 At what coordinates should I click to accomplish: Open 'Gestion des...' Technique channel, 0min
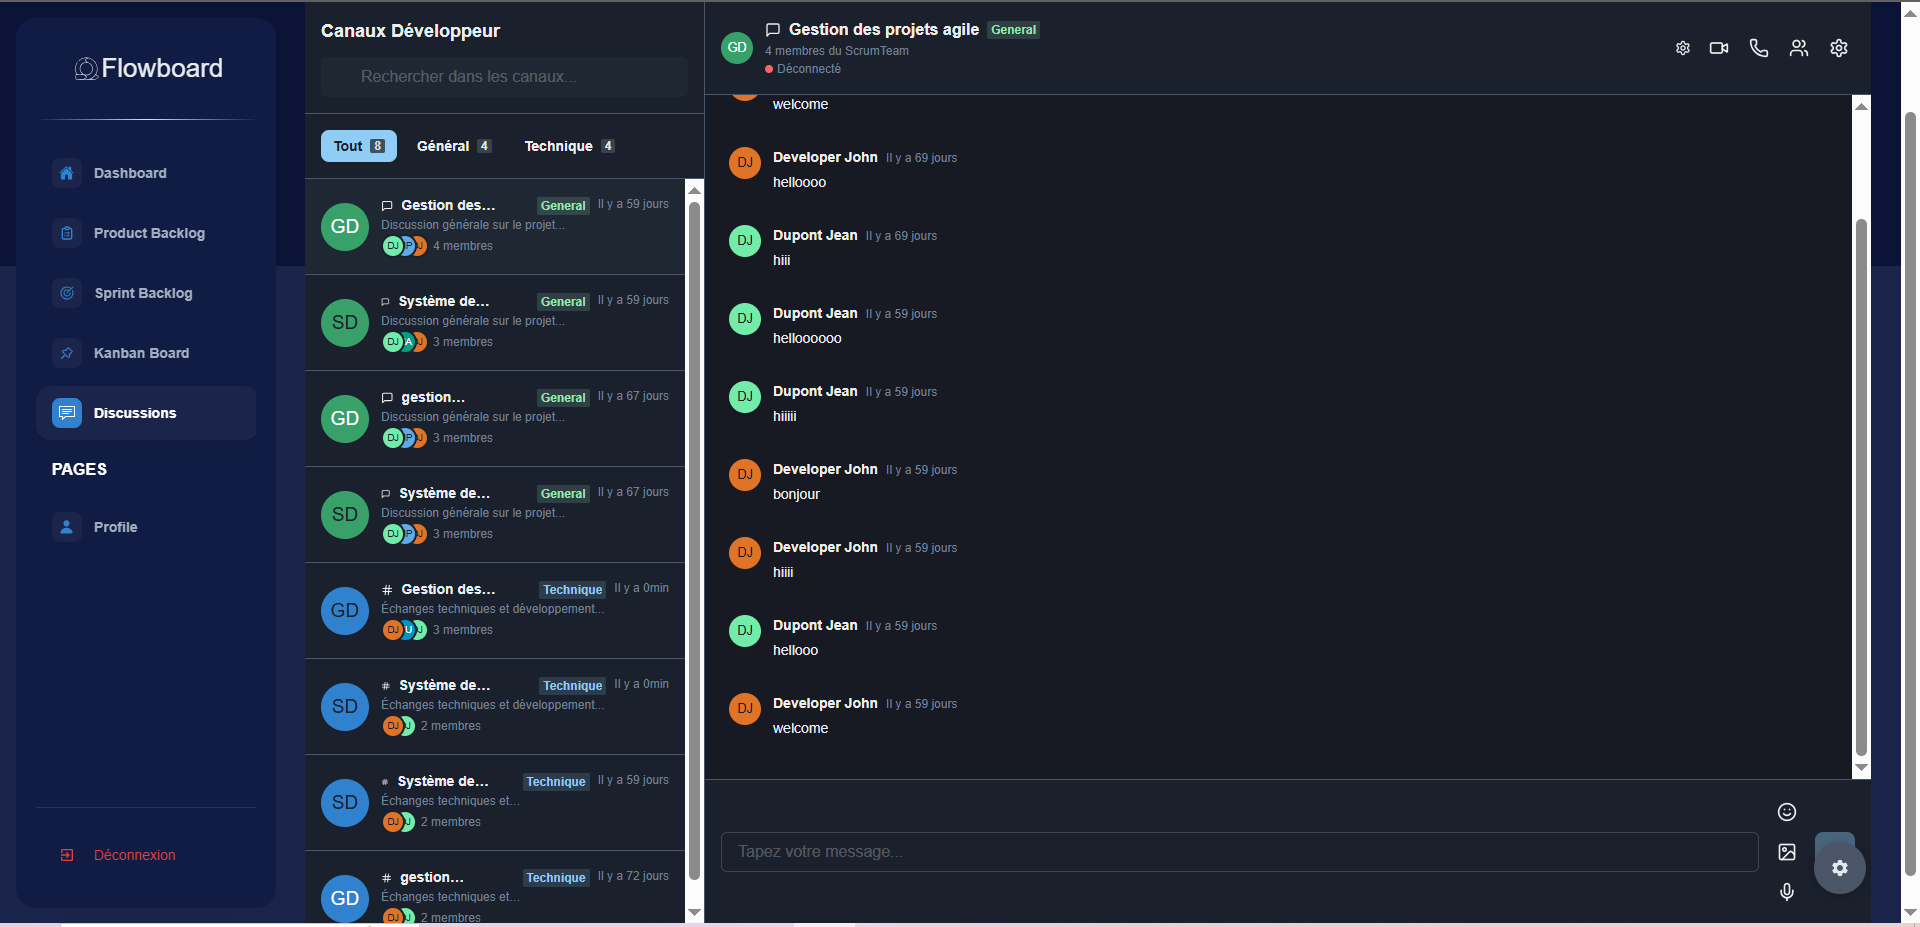495,611
